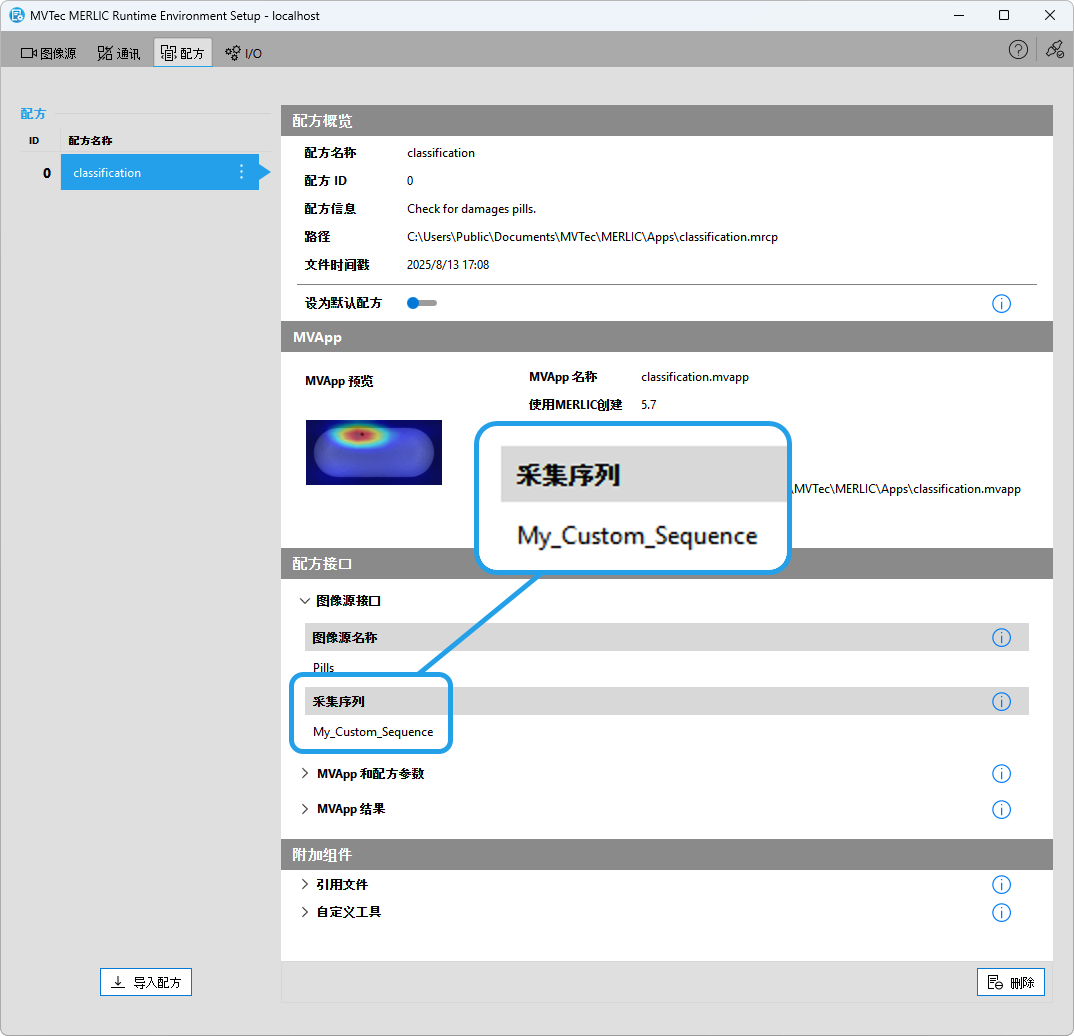
Task: Expand MVApp 和配方参数 section
Action: click(x=305, y=774)
